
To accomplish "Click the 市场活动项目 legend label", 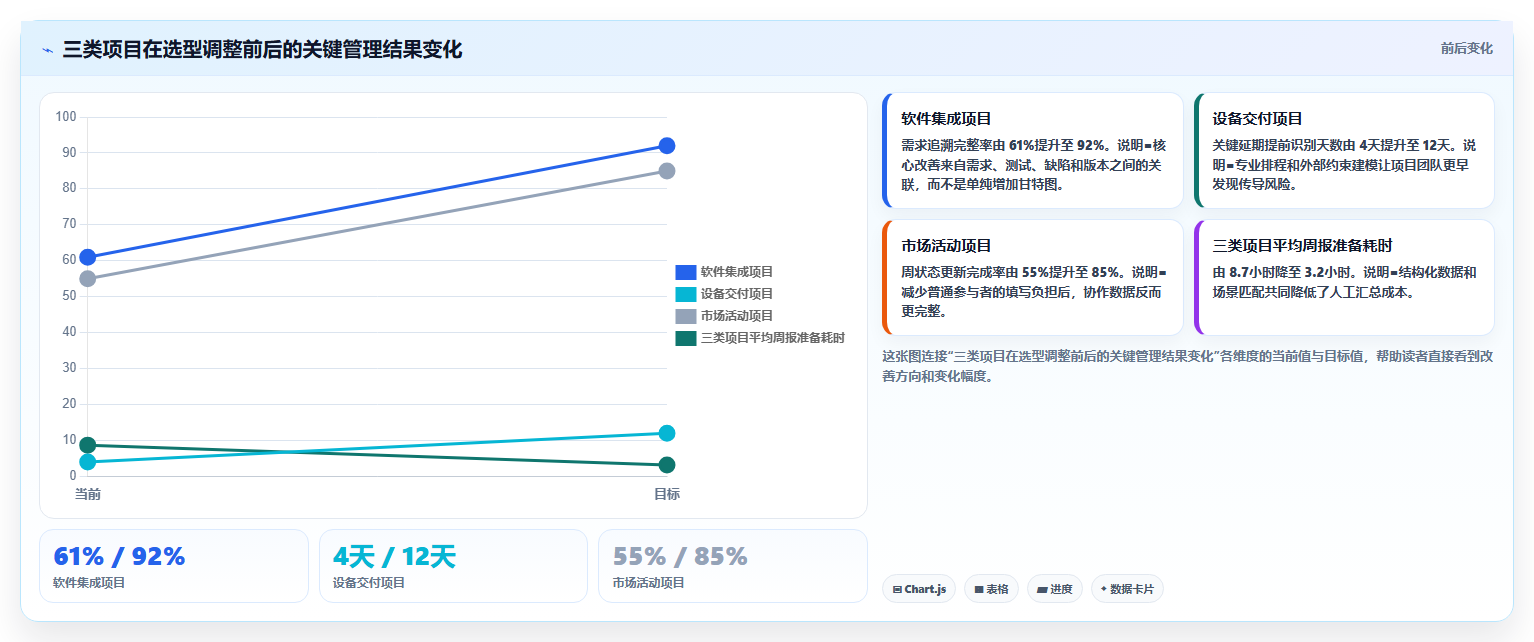I will (737, 316).
